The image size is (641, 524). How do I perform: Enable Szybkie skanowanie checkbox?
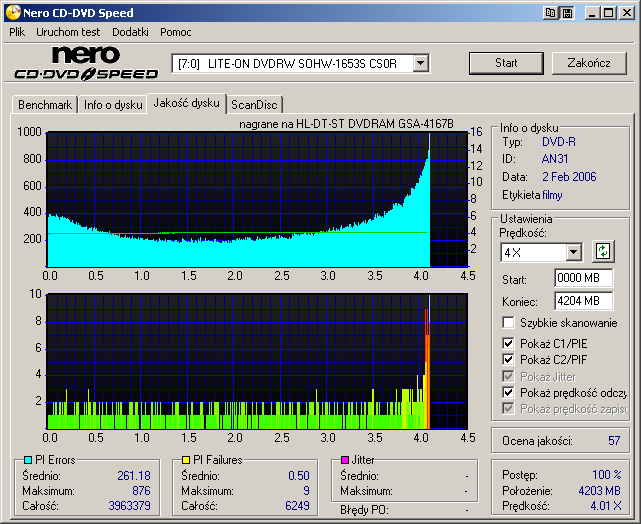pos(508,322)
